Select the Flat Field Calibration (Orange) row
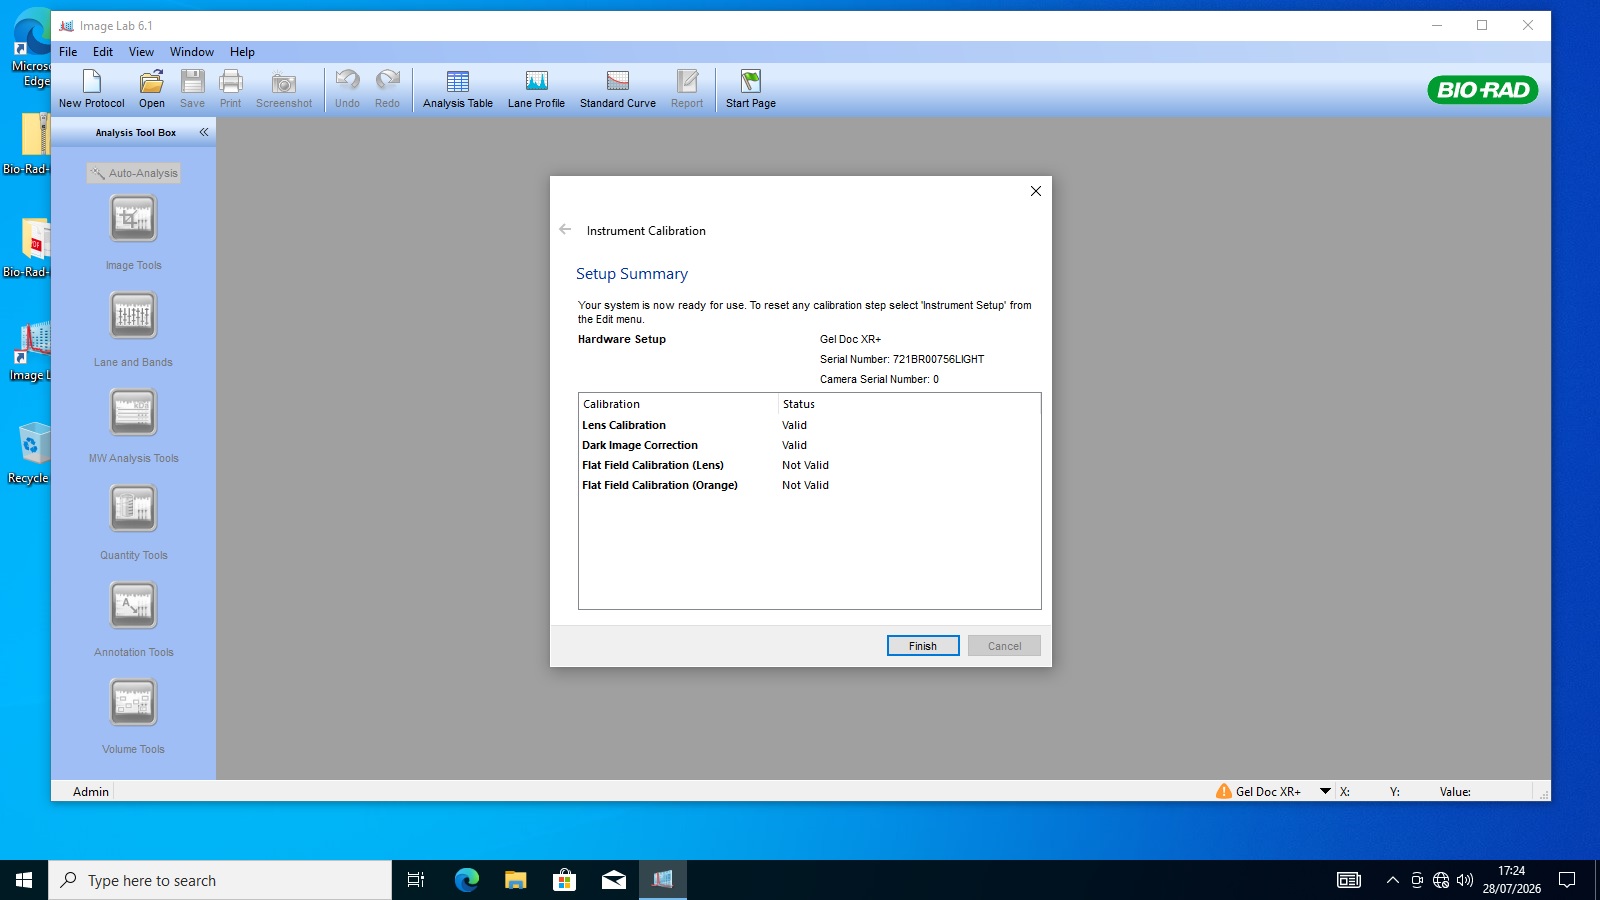1600x900 pixels. pos(660,485)
